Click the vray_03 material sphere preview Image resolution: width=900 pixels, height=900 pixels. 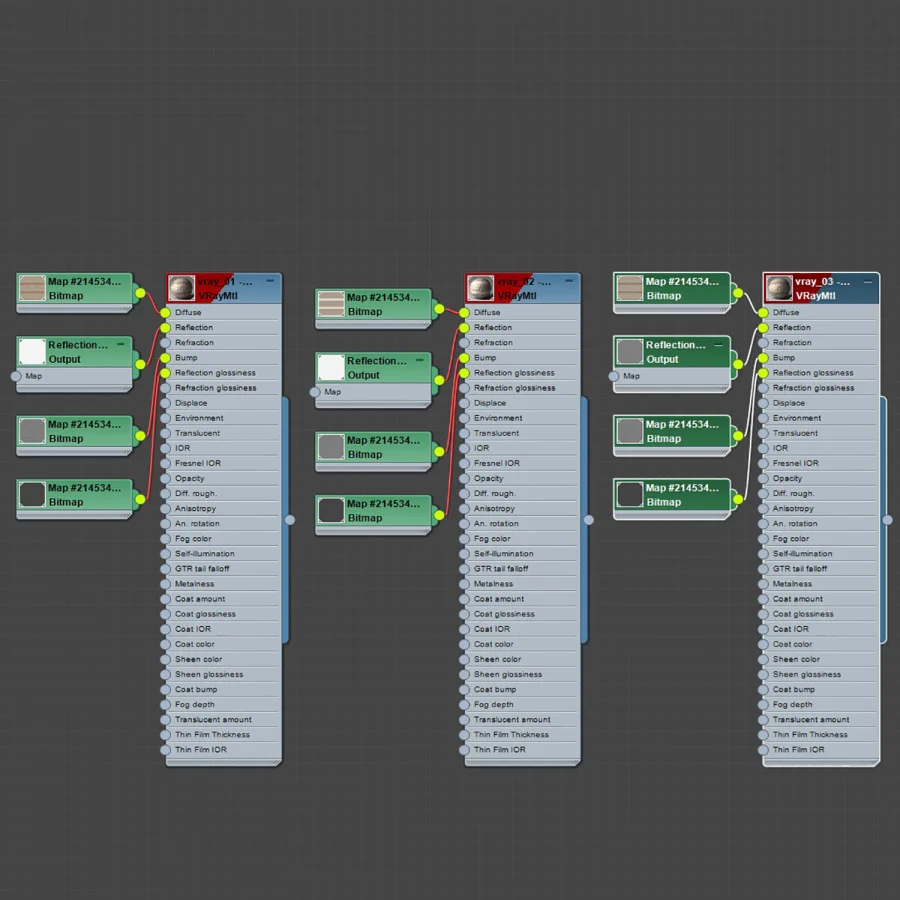[x=779, y=288]
